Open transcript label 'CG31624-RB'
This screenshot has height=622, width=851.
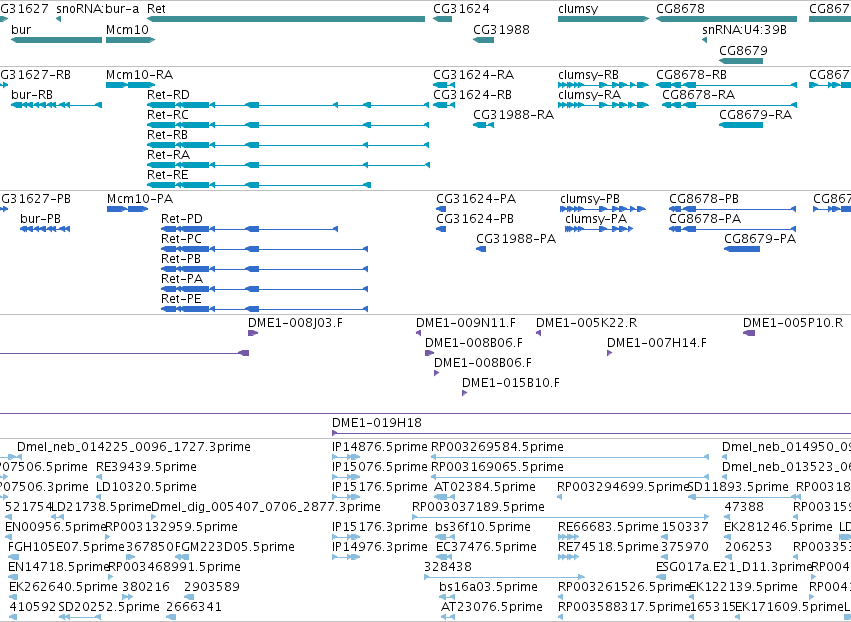coord(472,94)
